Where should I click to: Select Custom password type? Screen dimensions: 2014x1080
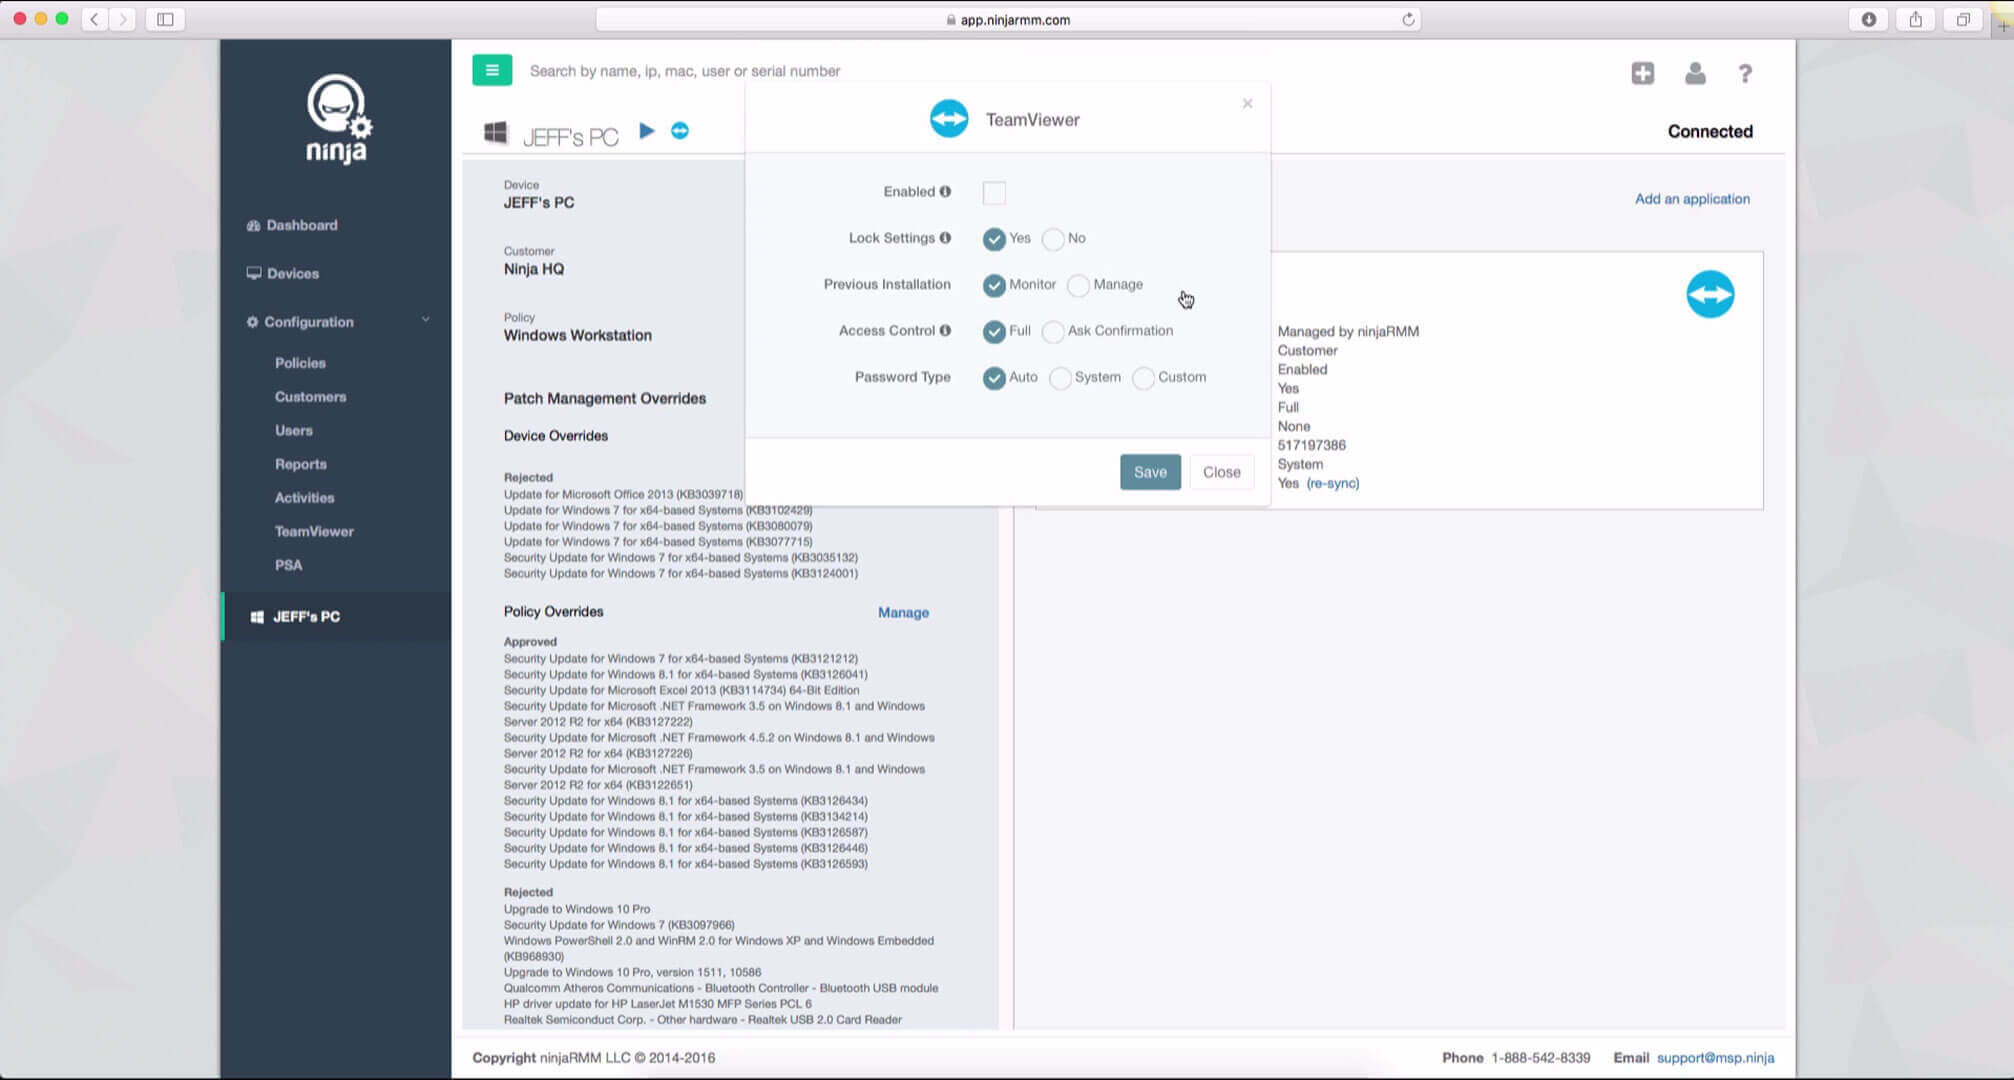pyautogui.click(x=1143, y=378)
